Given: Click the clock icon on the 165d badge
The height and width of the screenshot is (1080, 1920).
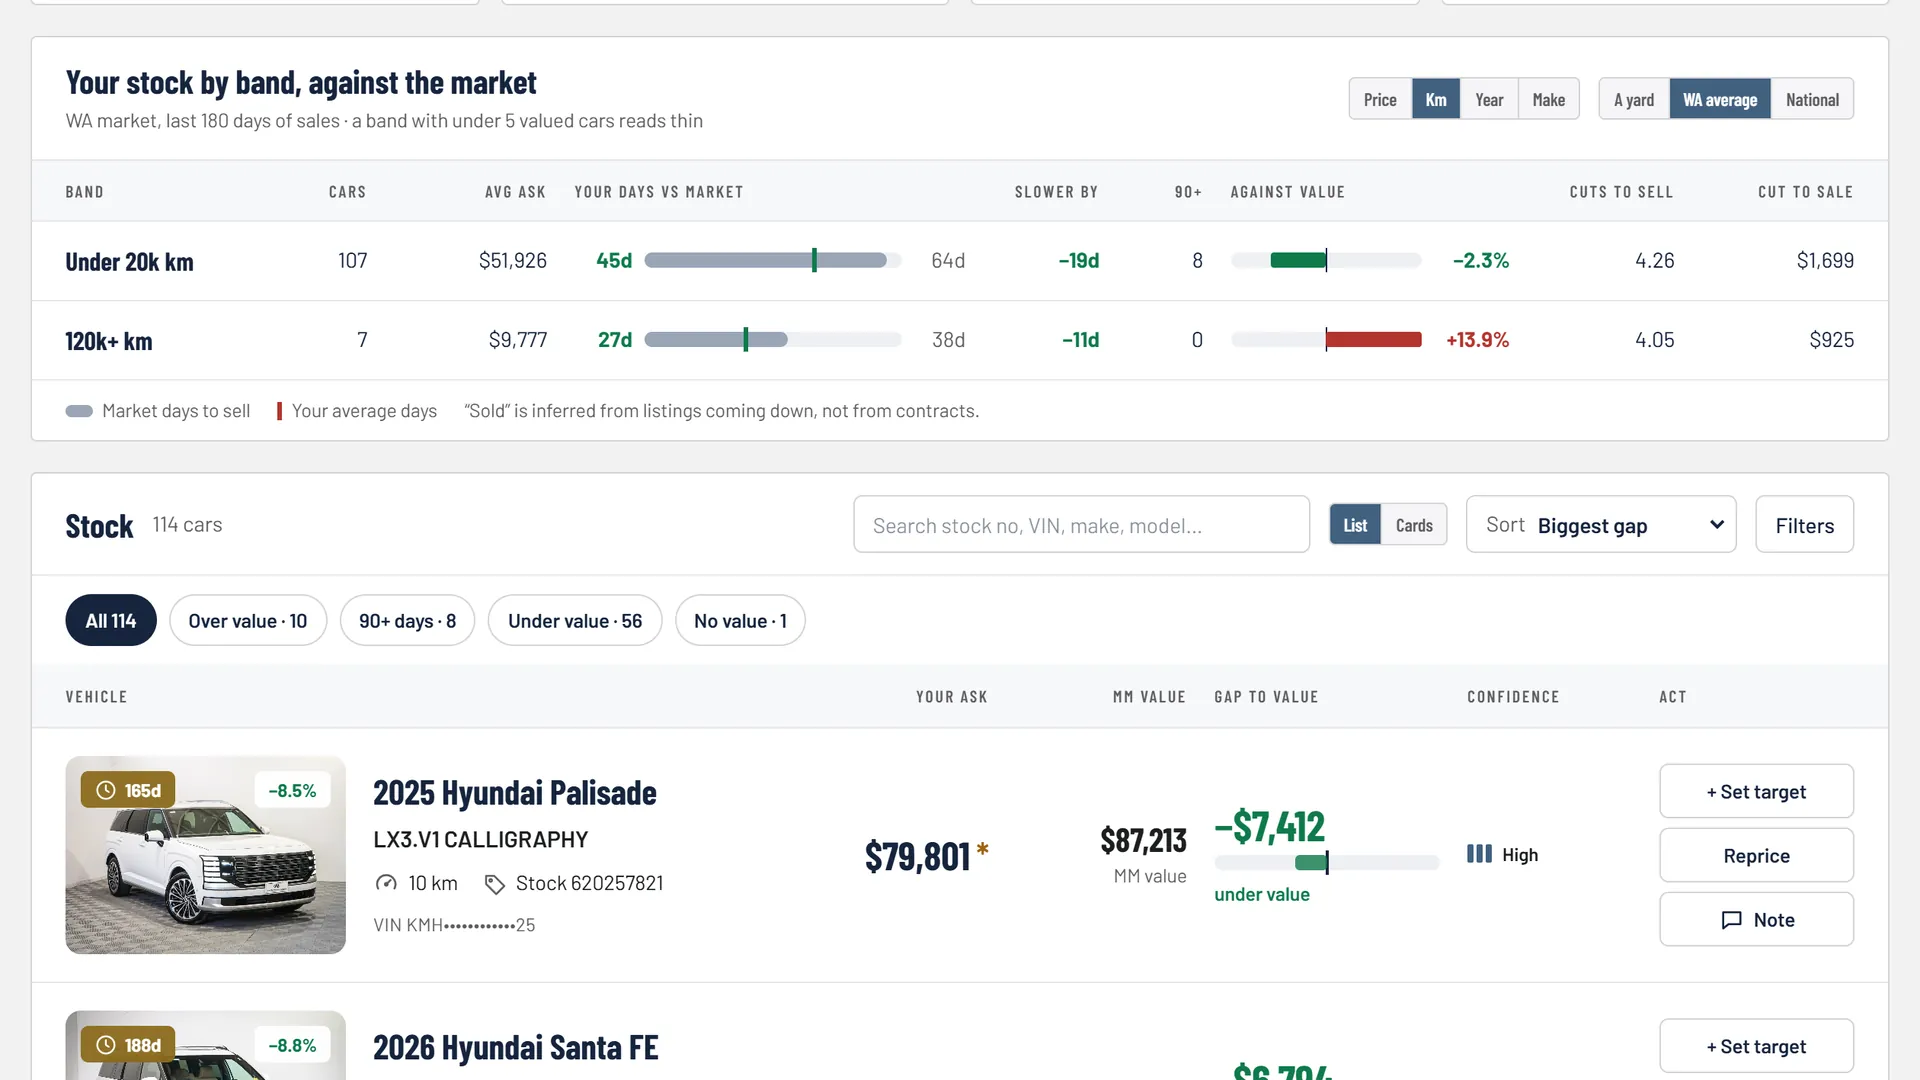Looking at the screenshot, I should click(105, 791).
